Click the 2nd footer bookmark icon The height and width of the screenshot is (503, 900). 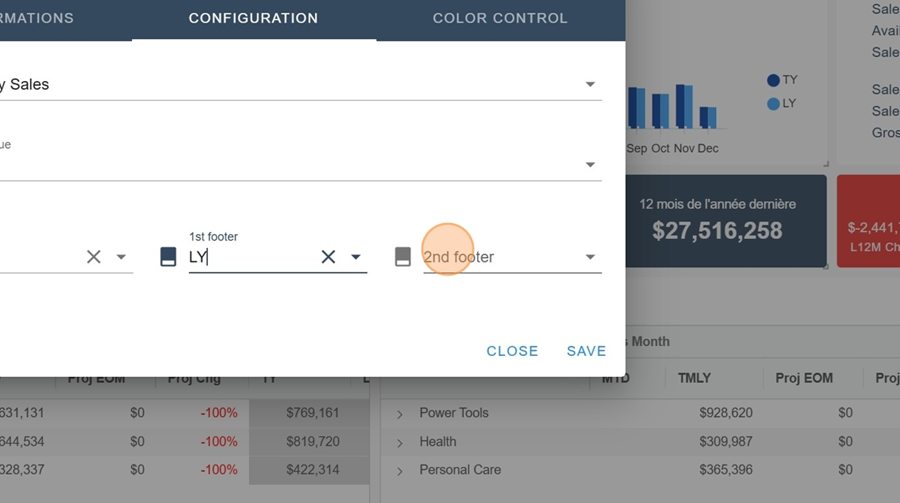pyautogui.click(x=403, y=257)
